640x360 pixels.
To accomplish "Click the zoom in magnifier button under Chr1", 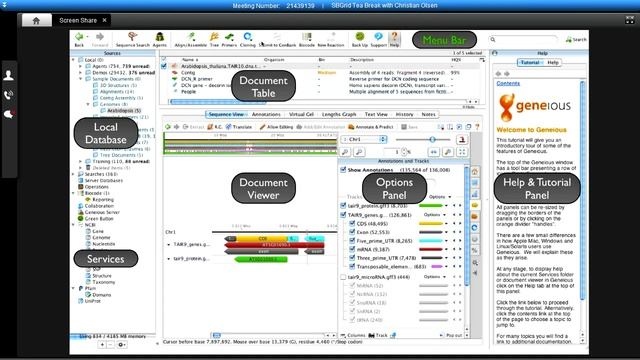I will coord(345,152).
